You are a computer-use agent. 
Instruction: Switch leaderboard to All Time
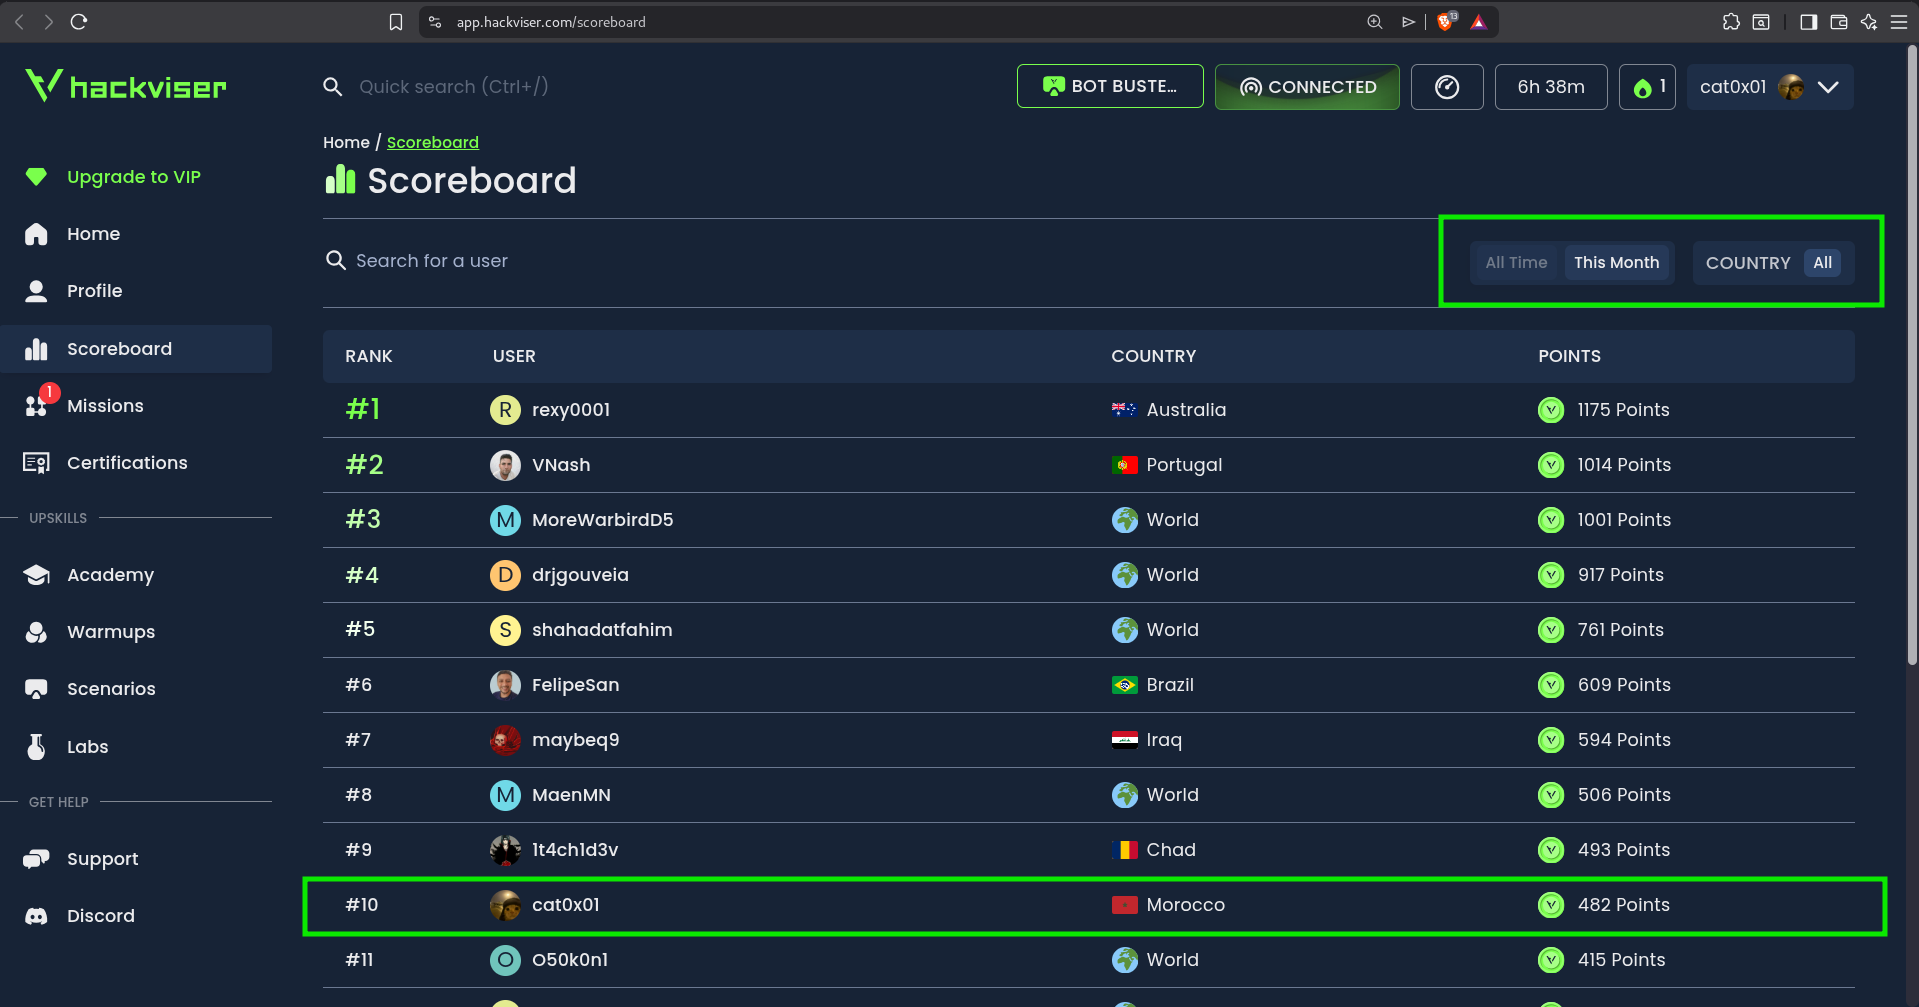click(x=1516, y=263)
